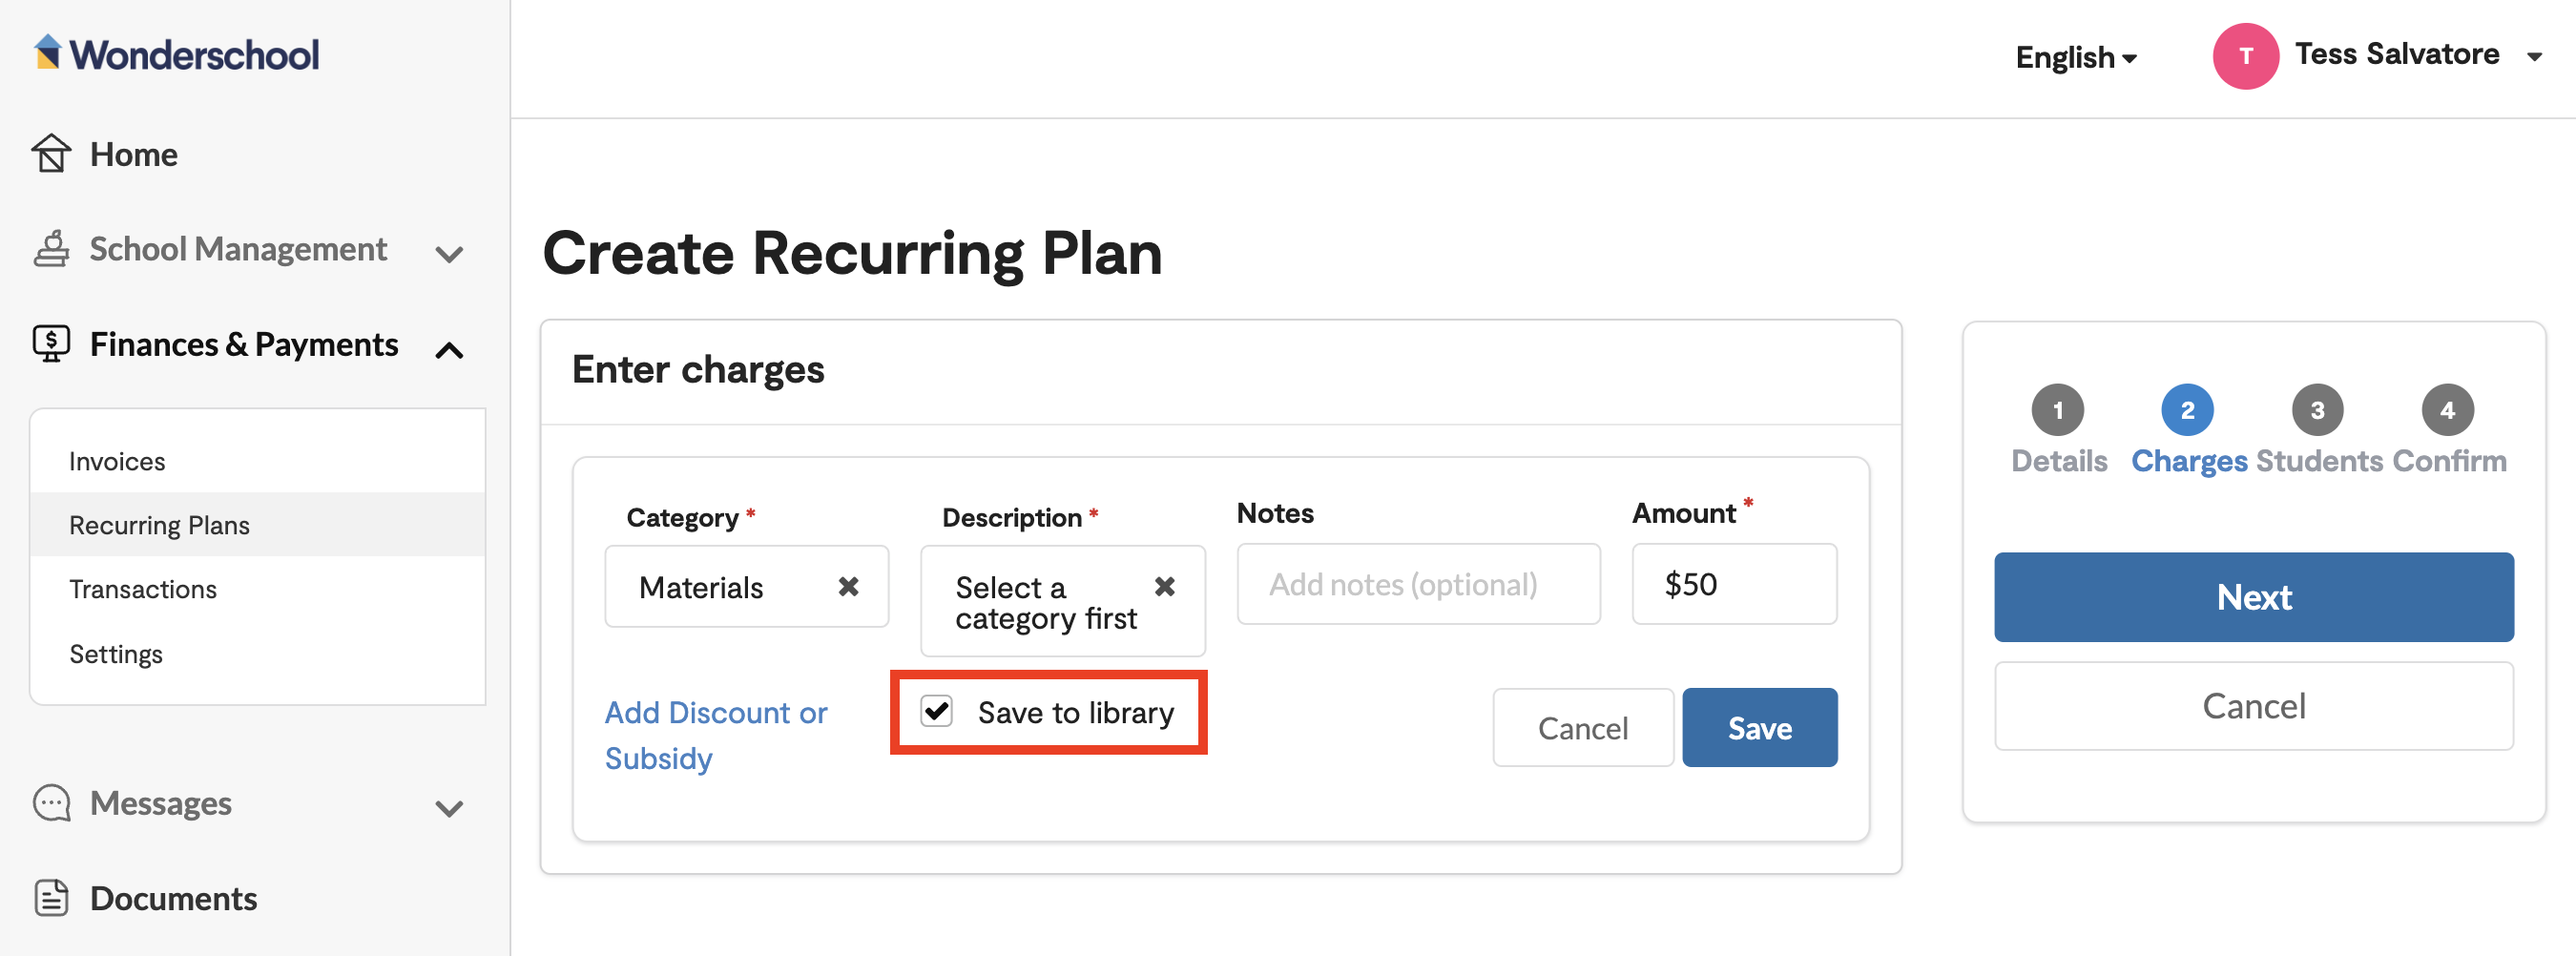This screenshot has width=2576, height=956.
Task: Click the Tess Salvatore avatar circle
Action: pyautogui.click(x=2245, y=56)
